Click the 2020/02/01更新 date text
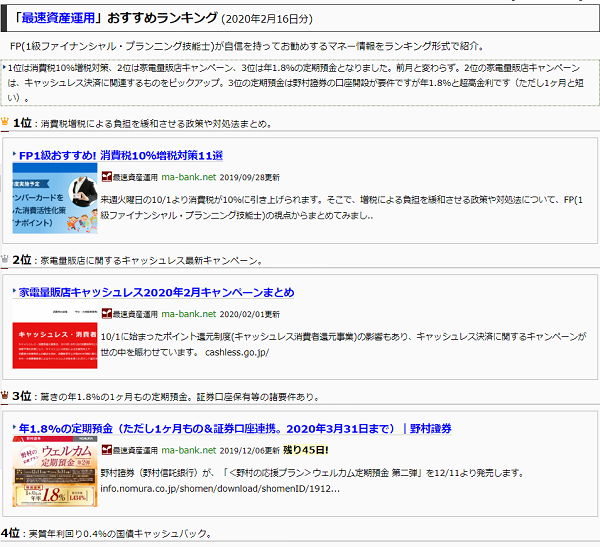This screenshot has width=600, height=547. coord(249,315)
